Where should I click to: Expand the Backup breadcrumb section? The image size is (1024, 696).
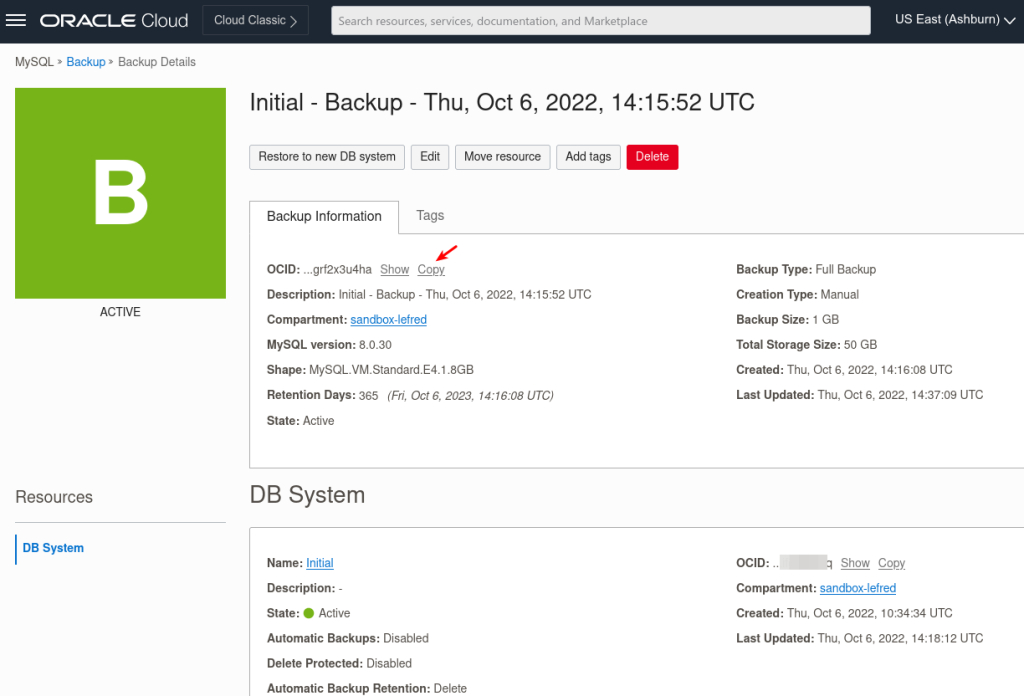click(85, 61)
